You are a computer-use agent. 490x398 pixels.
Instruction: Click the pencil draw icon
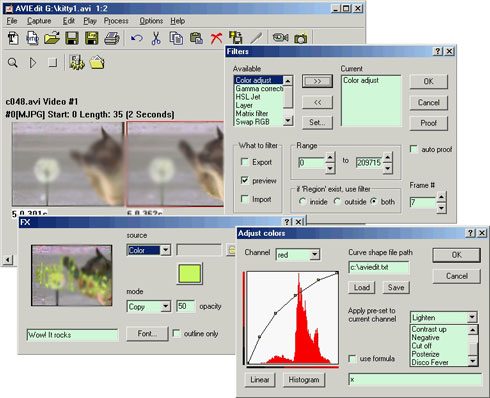click(x=256, y=38)
